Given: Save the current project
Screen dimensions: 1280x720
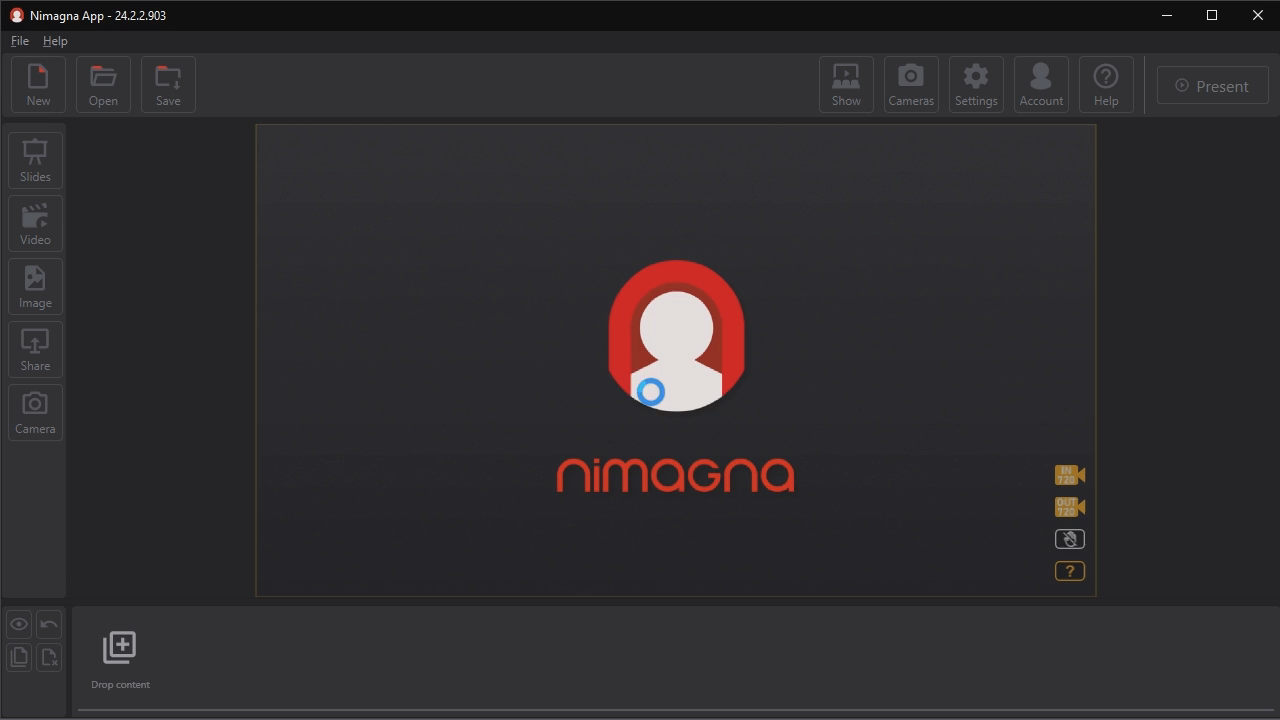Looking at the screenshot, I should [168, 85].
